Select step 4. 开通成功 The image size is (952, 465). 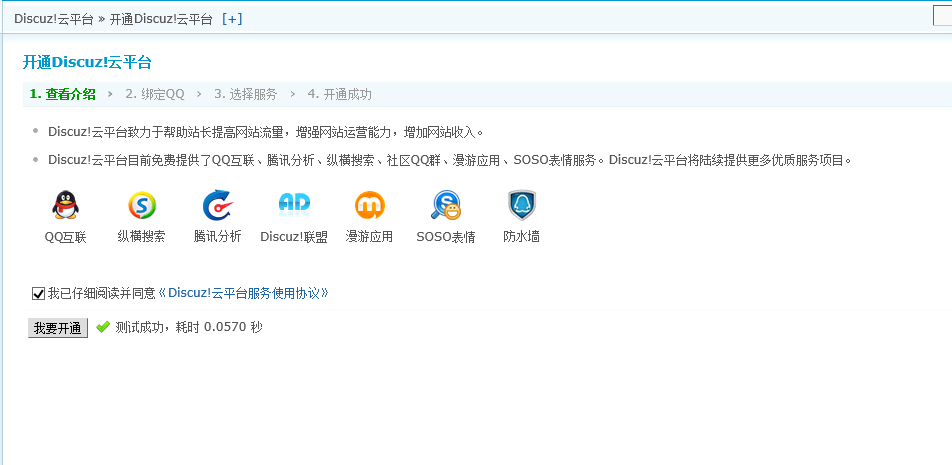(339, 94)
